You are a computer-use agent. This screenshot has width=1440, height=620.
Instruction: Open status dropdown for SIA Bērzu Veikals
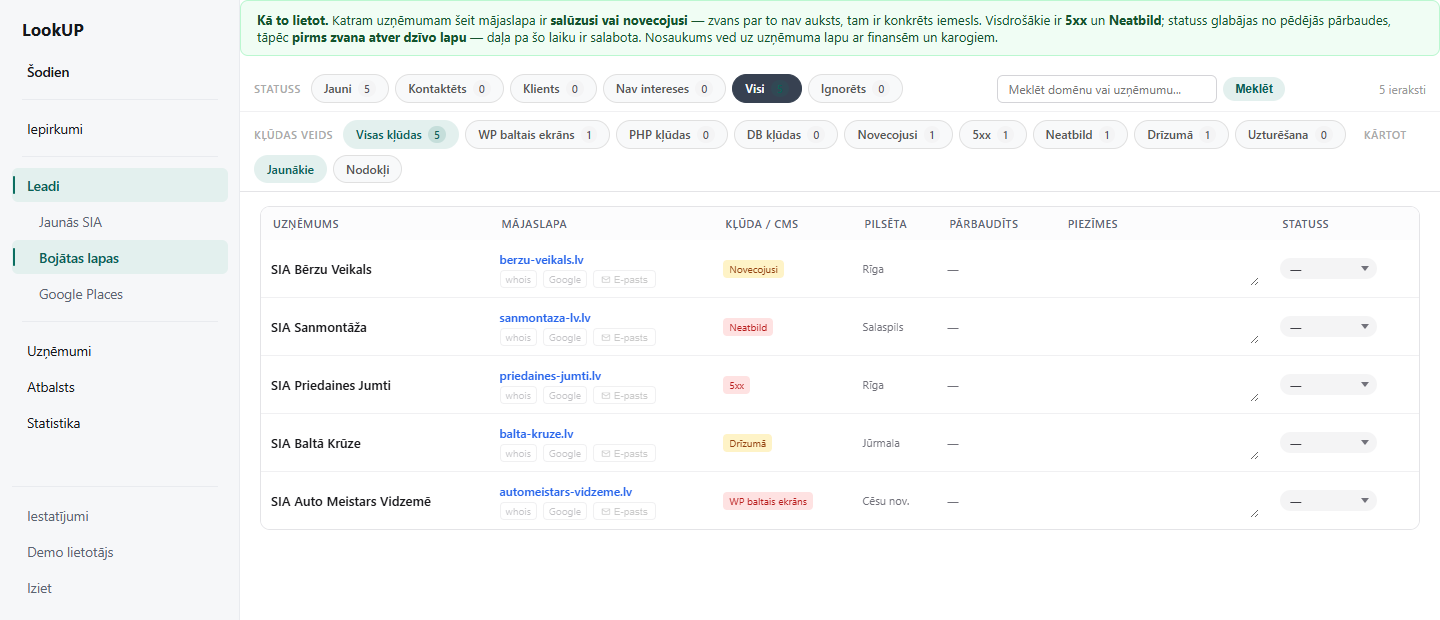pyautogui.click(x=1328, y=269)
